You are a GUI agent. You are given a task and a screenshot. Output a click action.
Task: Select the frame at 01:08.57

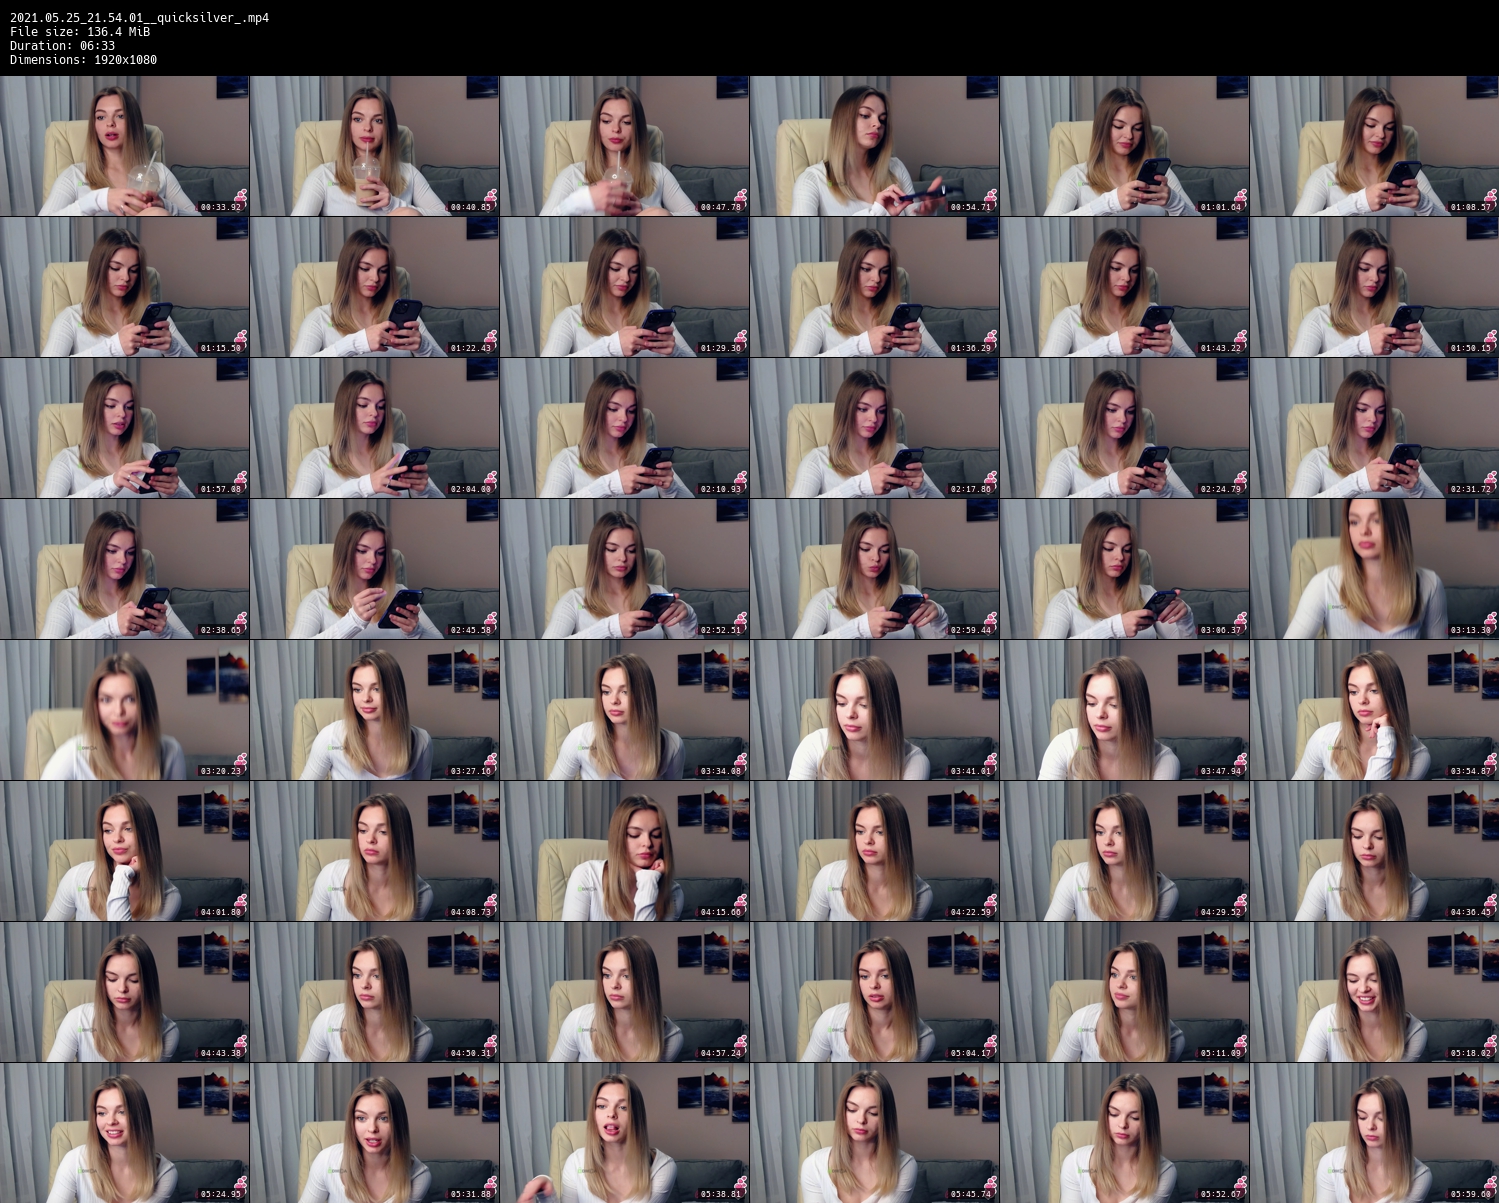click(1374, 146)
